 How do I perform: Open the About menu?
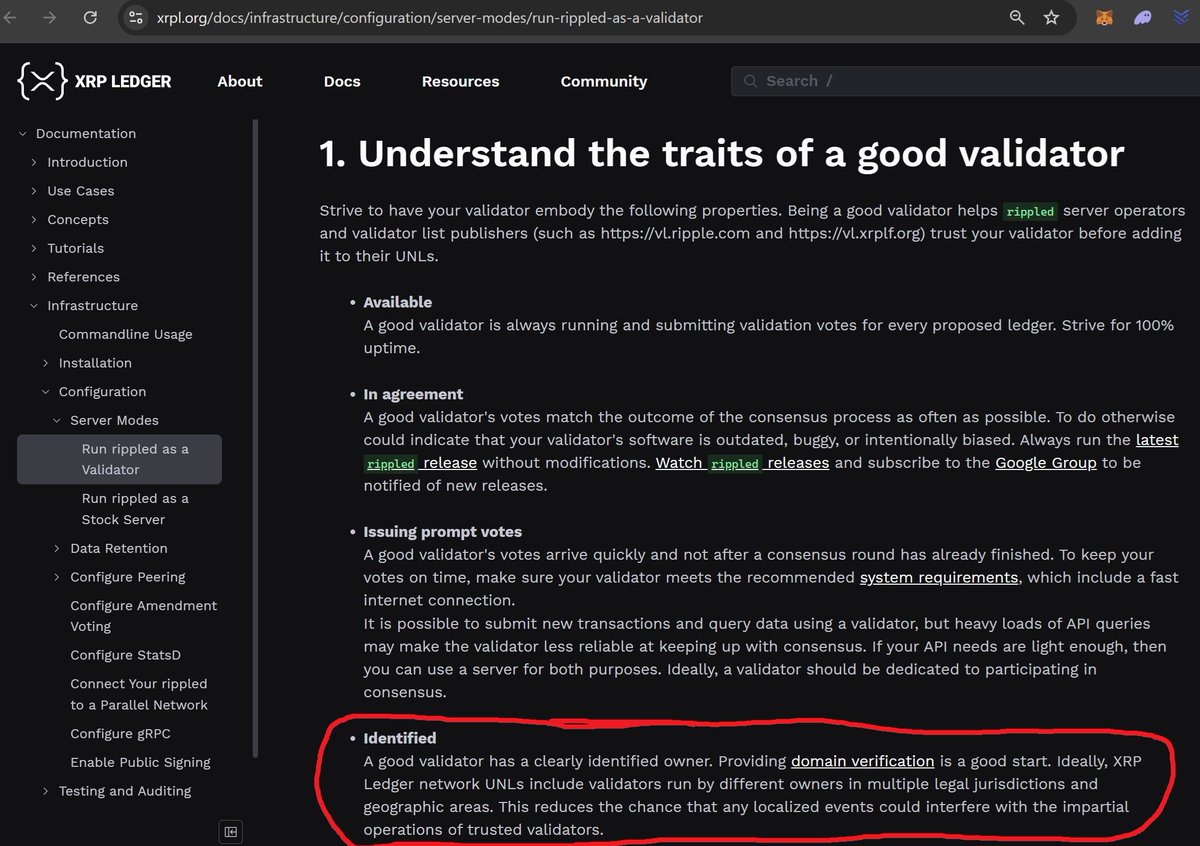tap(240, 81)
